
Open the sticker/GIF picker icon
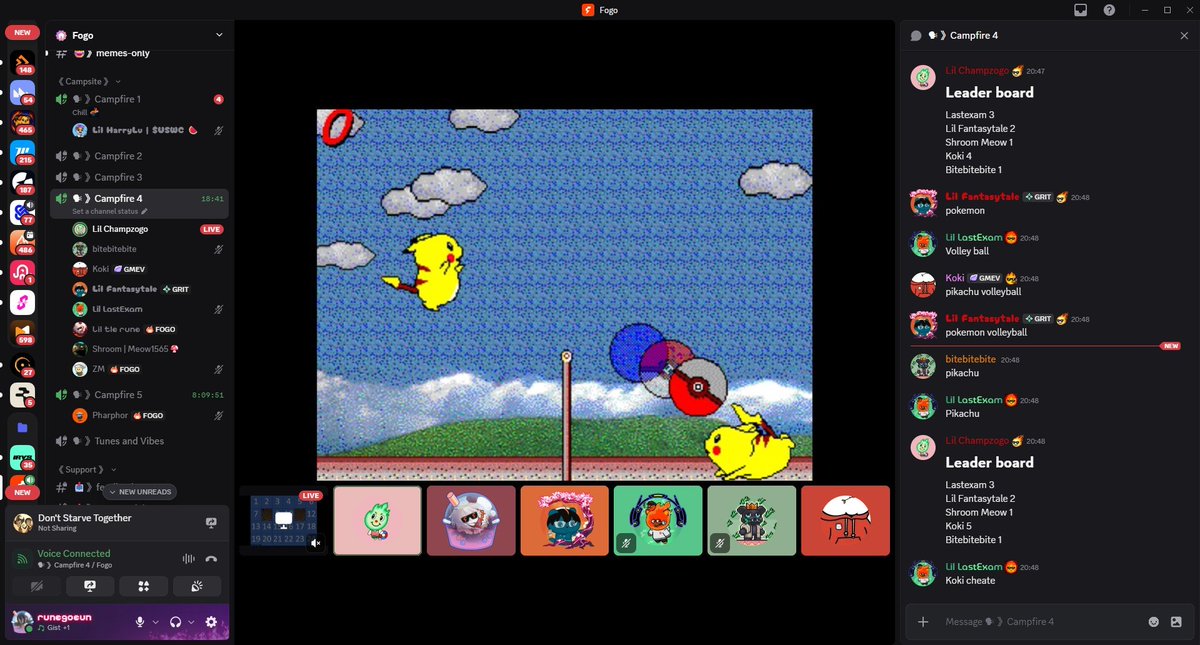1176,622
